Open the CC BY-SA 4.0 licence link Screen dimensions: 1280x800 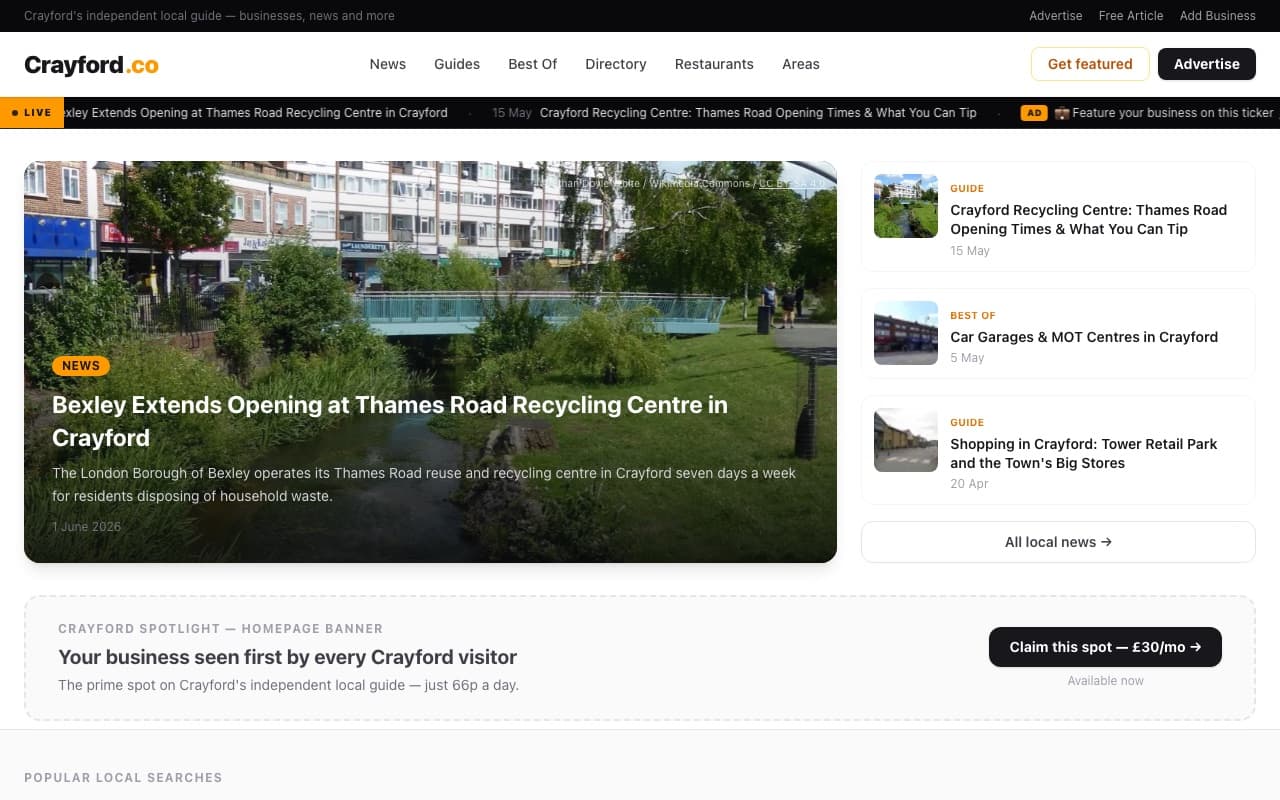tap(792, 183)
